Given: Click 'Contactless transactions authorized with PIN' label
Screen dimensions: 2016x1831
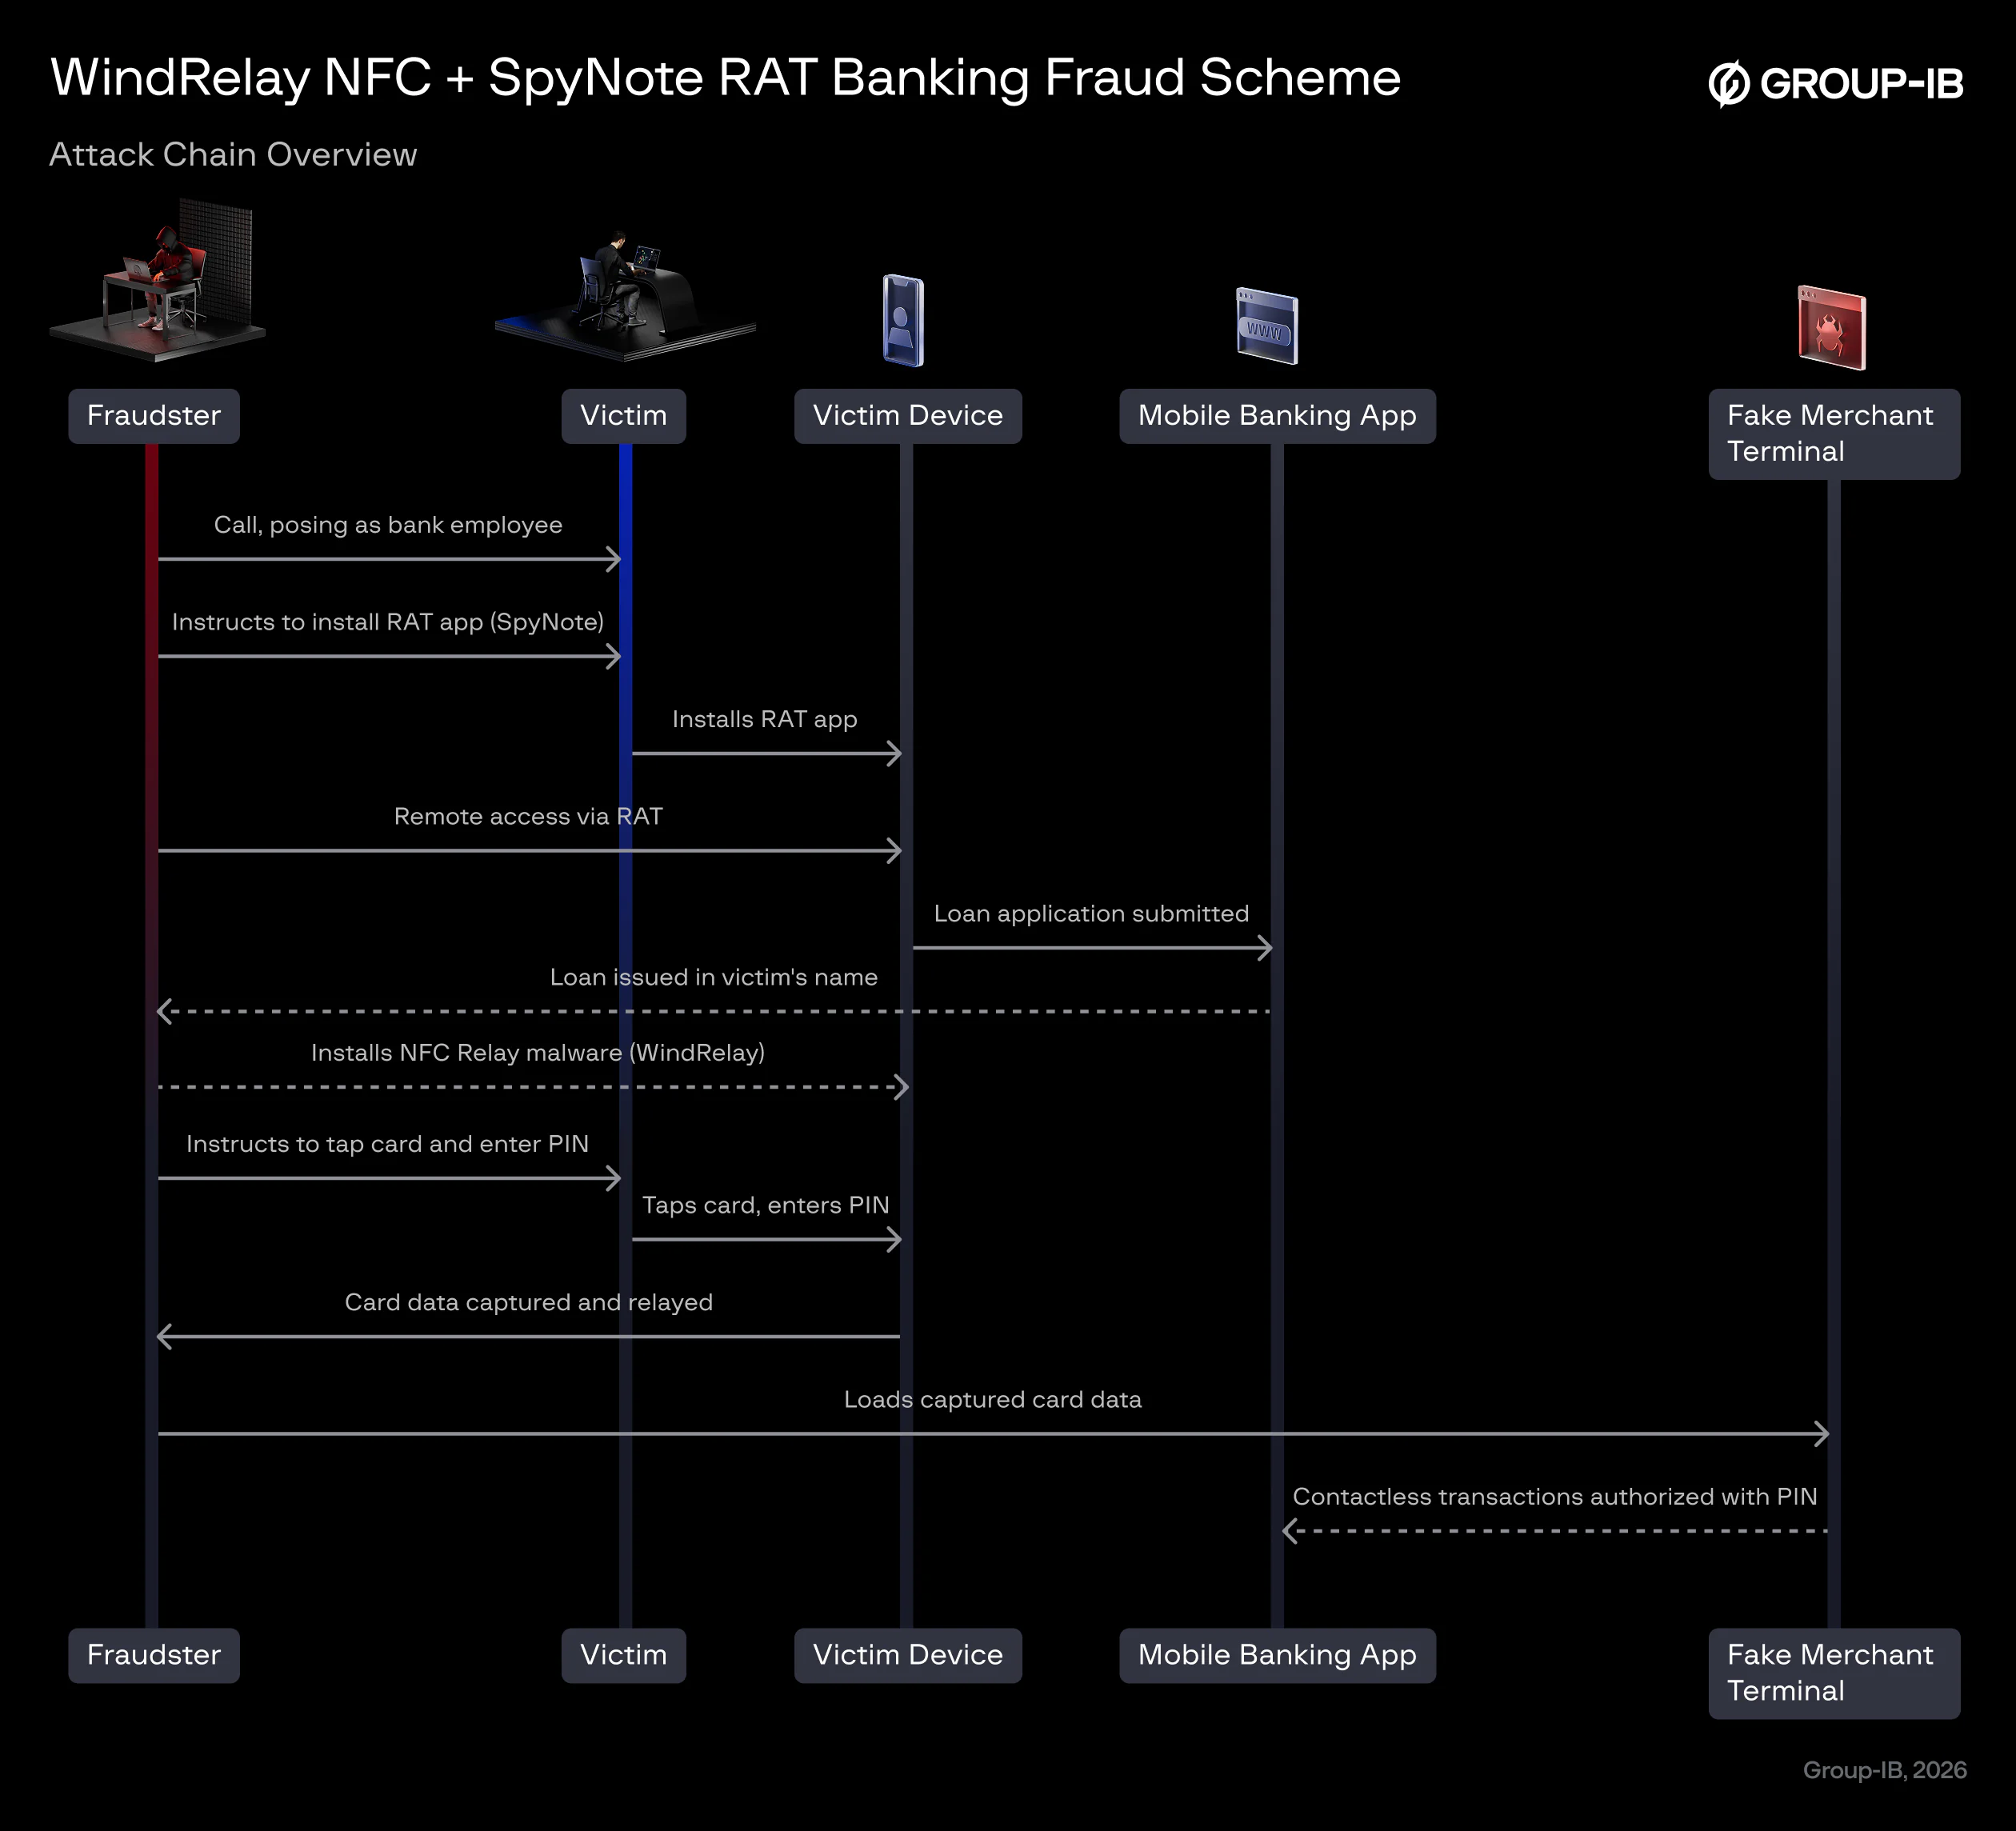Looking at the screenshot, I should point(1555,1496).
